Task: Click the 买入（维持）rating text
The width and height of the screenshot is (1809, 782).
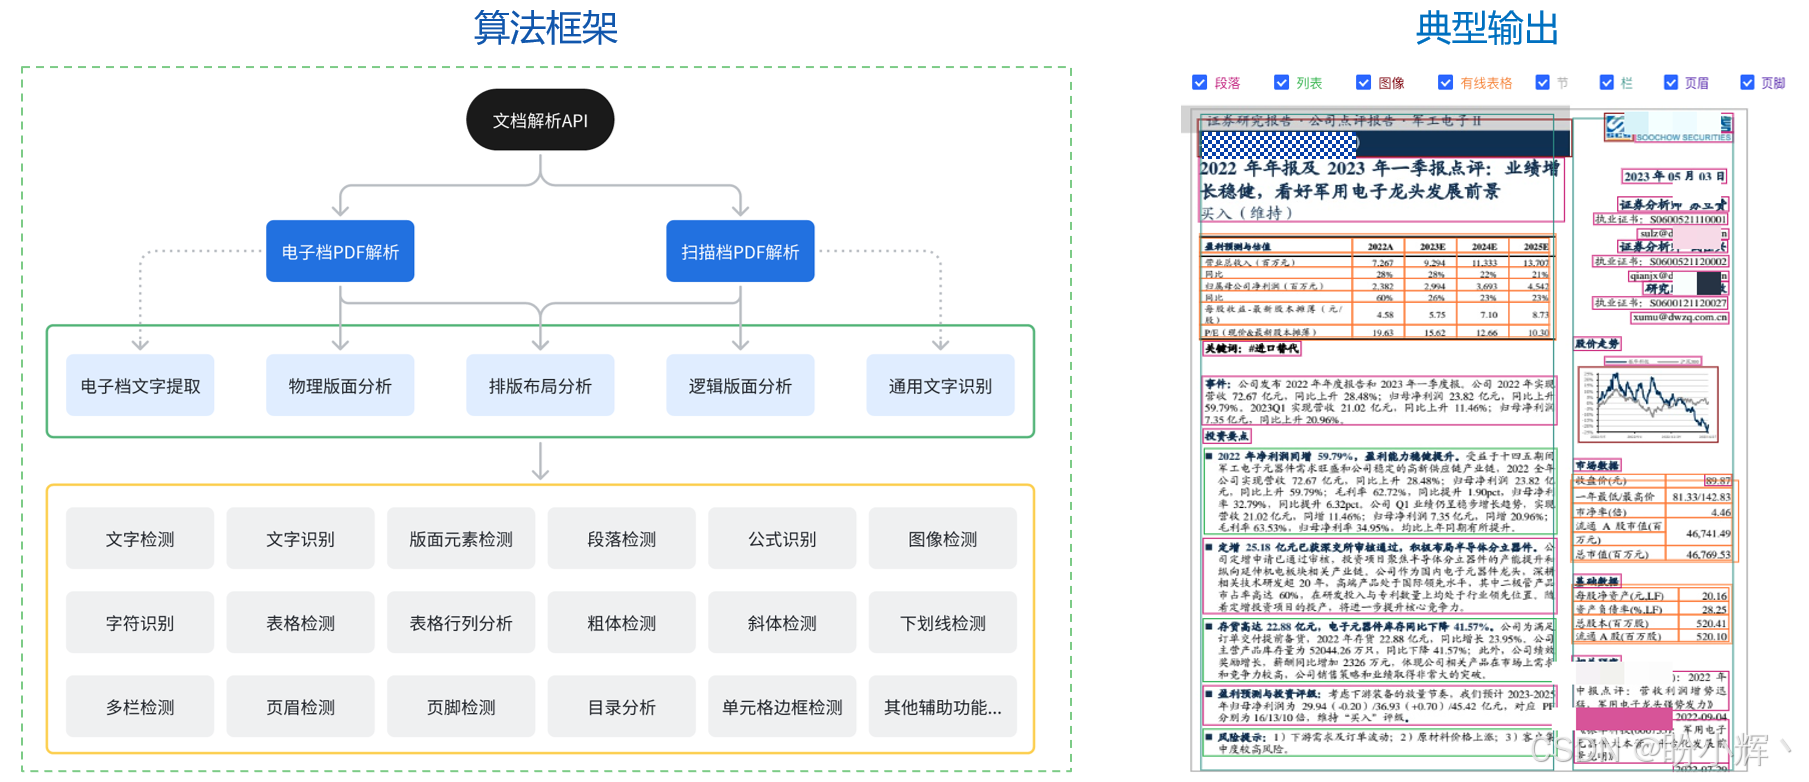Action: coord(1246,213)
